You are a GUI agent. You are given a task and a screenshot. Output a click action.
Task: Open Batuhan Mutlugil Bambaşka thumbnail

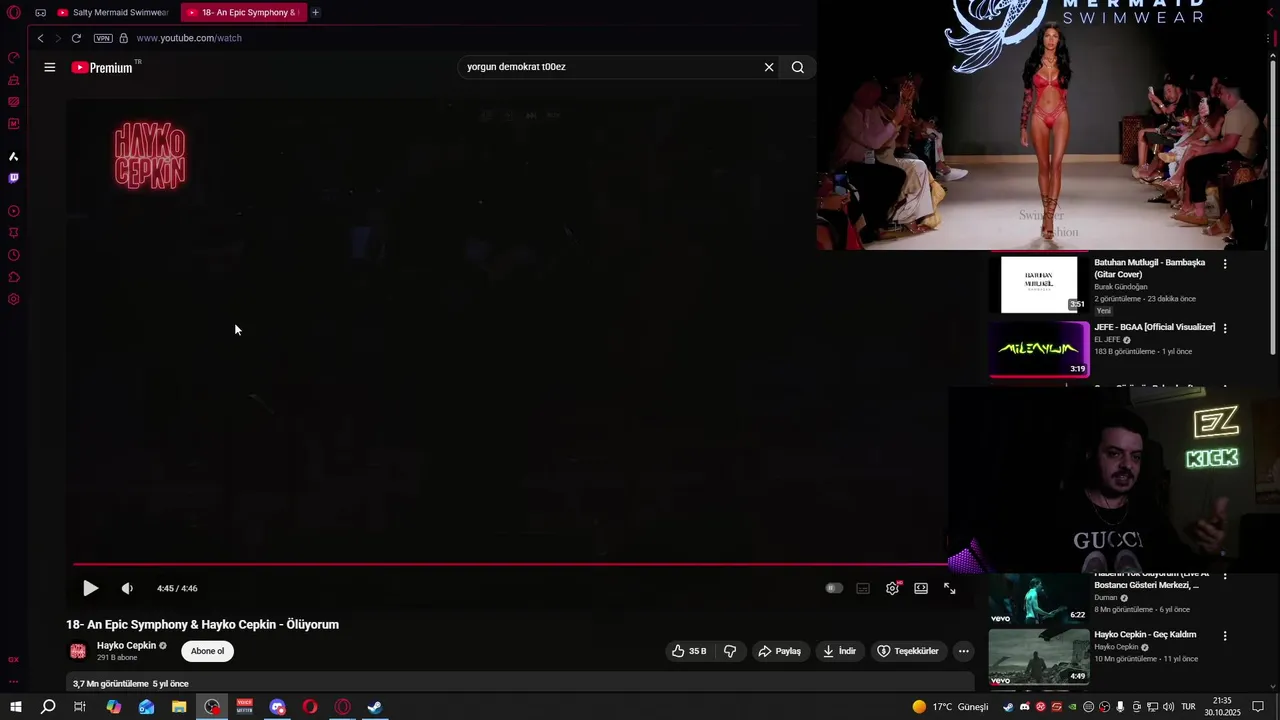[1039, 285]
